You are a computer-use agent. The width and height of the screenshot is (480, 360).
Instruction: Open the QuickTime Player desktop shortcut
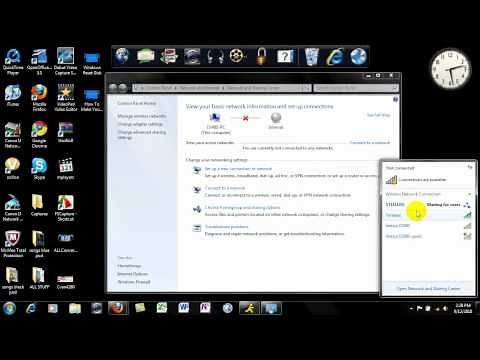pyautogui.click(x=13, y=61)
